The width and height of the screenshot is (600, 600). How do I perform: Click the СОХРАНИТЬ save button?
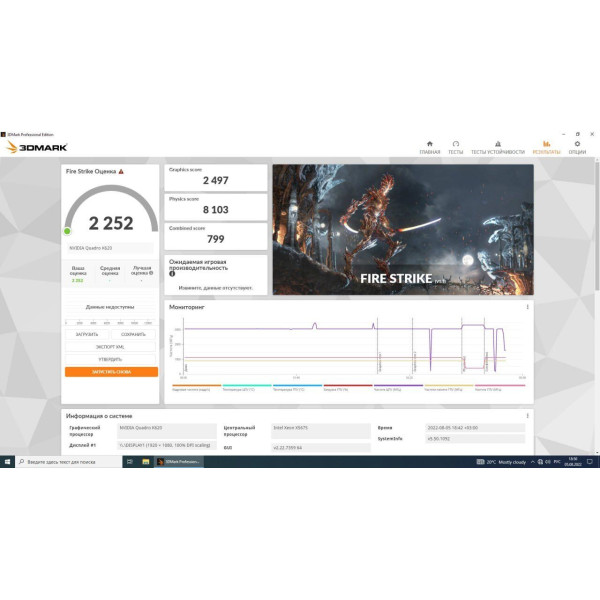pos(133,334)
